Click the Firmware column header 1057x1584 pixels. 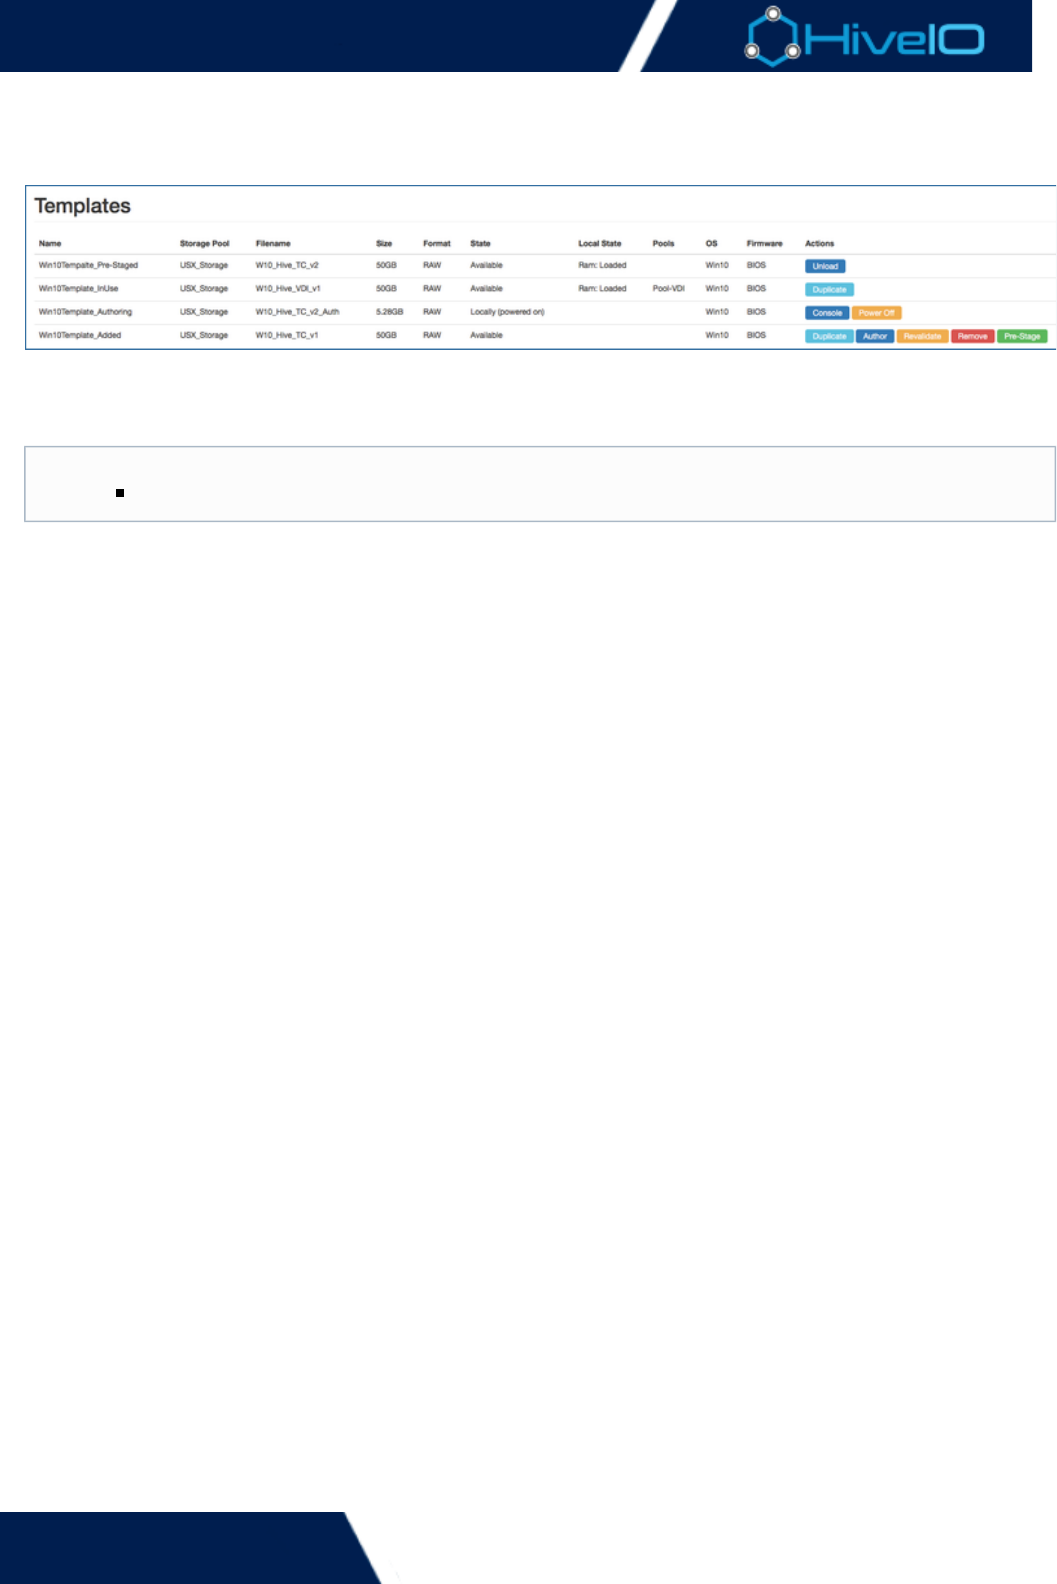point(765,243)
